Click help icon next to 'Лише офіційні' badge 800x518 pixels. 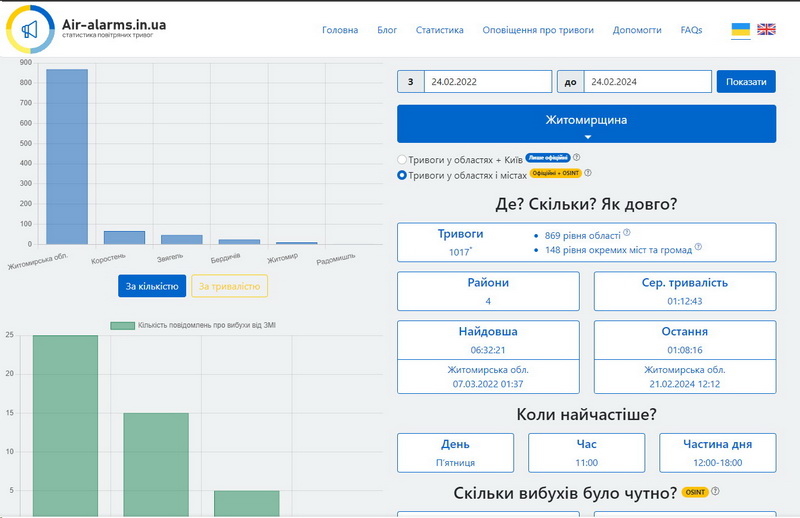(576, 158)
